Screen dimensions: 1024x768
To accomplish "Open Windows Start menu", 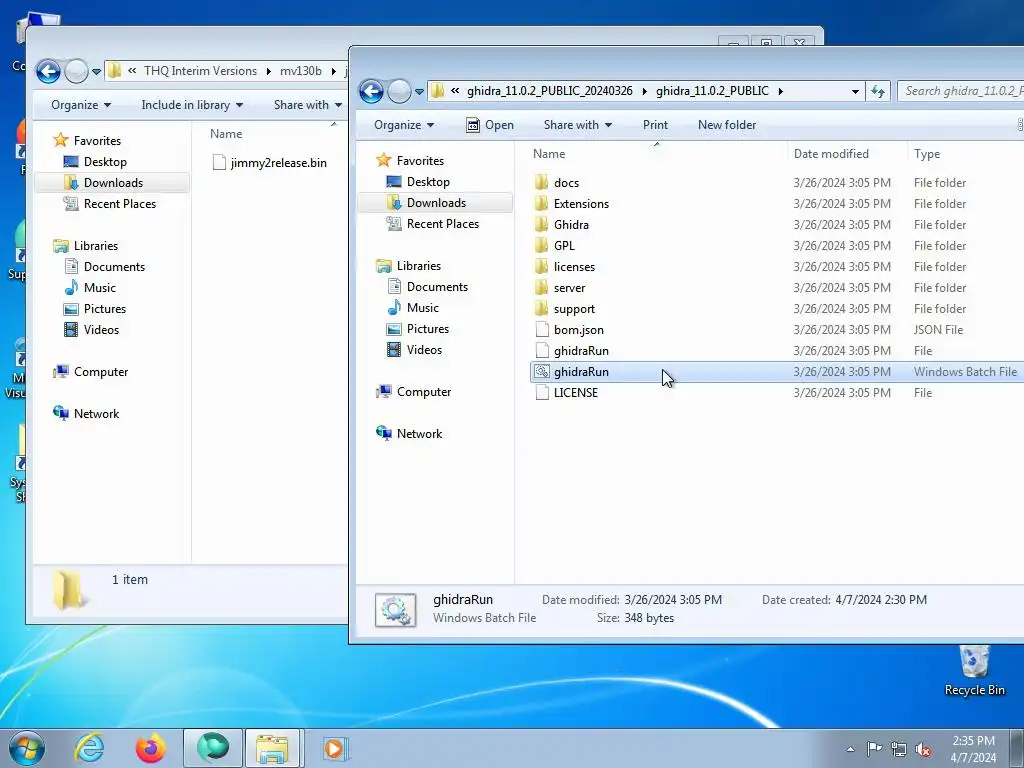I will [x=27, y=748].
